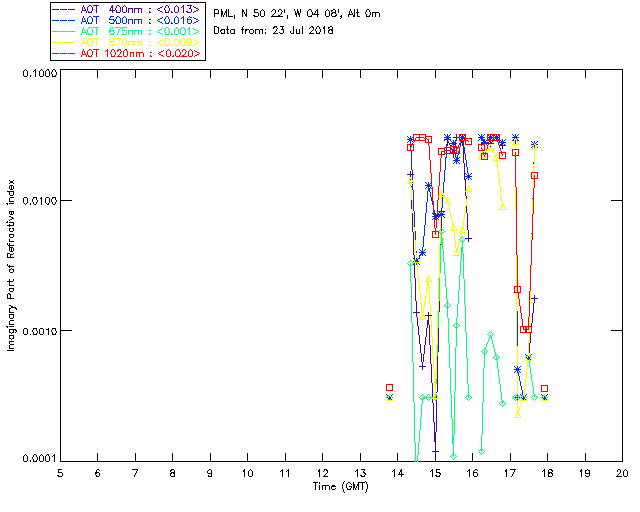The width and height of the screenshot is (640, 512).
Task: Click the green diamond peak near 16.5 hours
Action: click(491, 335)
